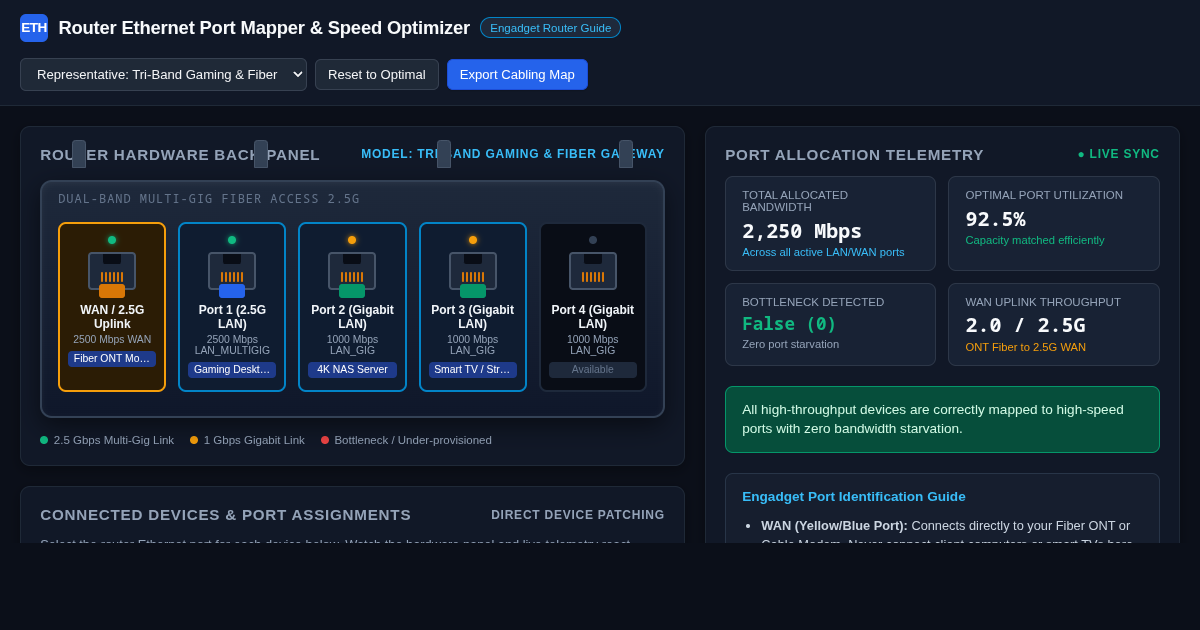Click the WAN / 2.5G Uplink label
This screenshot has width=1200, height=630.
click(112, 317)
